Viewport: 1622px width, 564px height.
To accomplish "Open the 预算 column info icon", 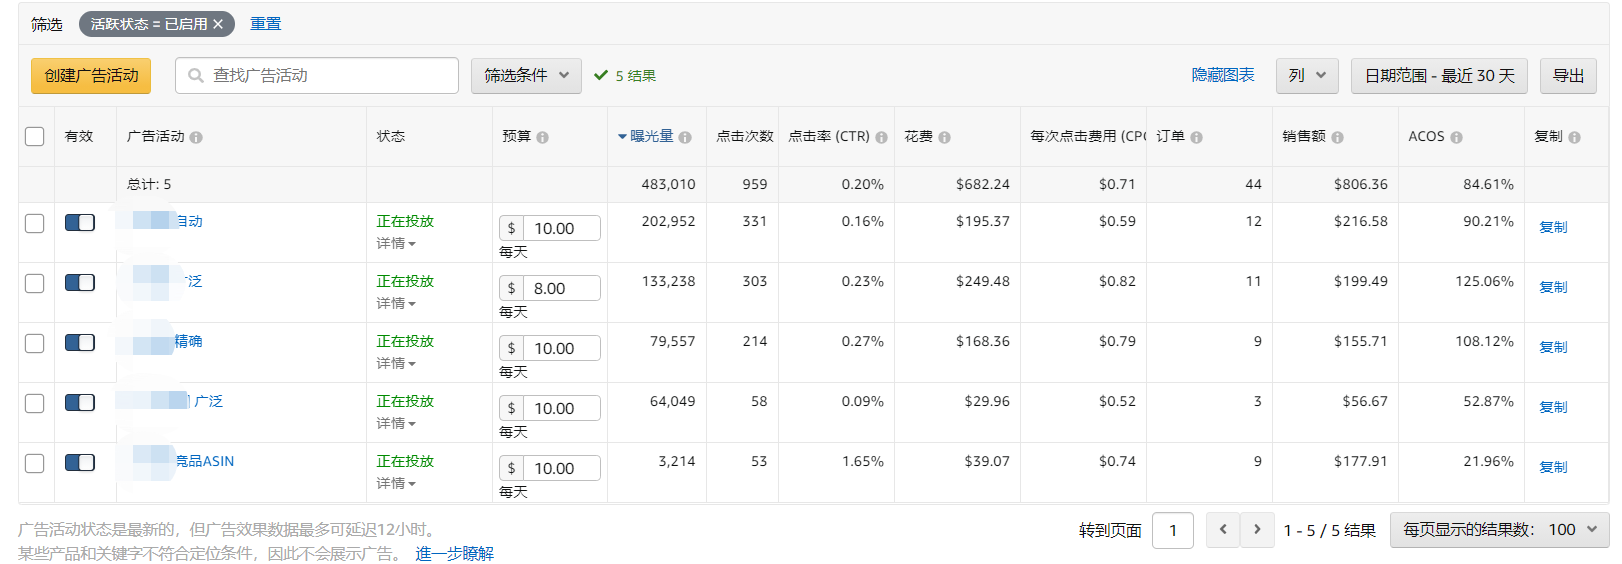I will (x=542, y=137).
